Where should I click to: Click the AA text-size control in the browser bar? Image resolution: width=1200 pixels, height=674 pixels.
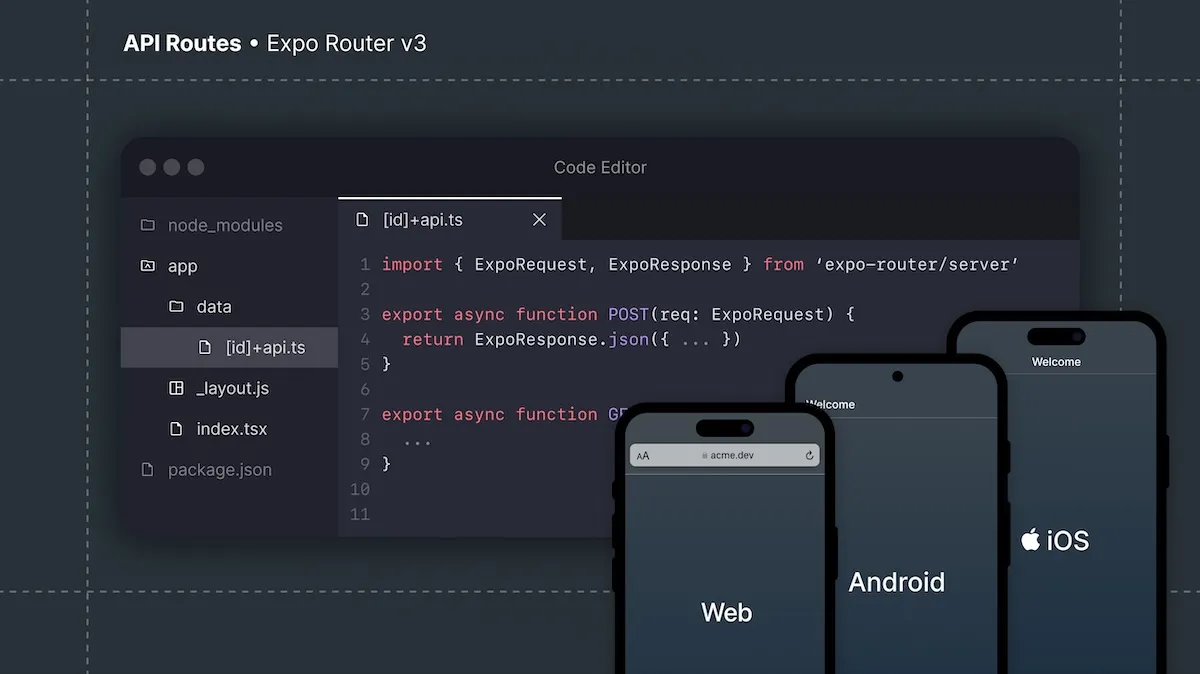(645, 455)
